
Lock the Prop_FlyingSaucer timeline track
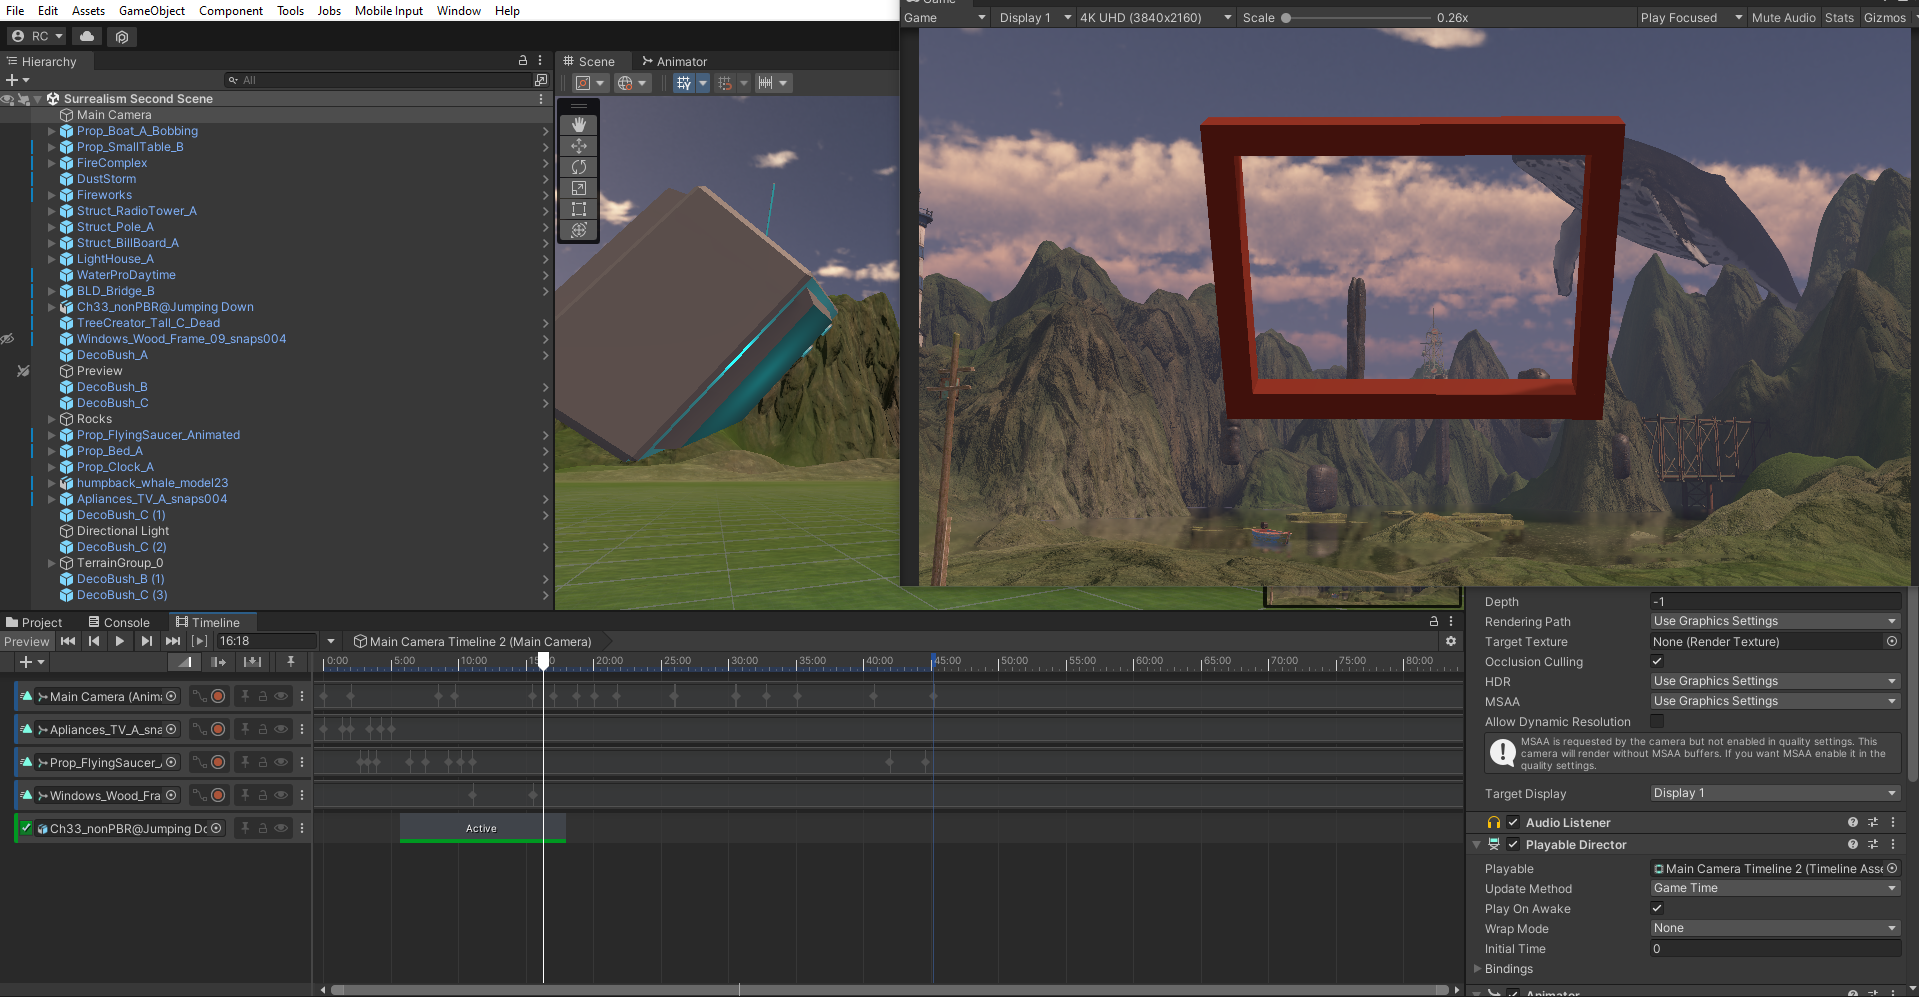click(x=263, y=762)
